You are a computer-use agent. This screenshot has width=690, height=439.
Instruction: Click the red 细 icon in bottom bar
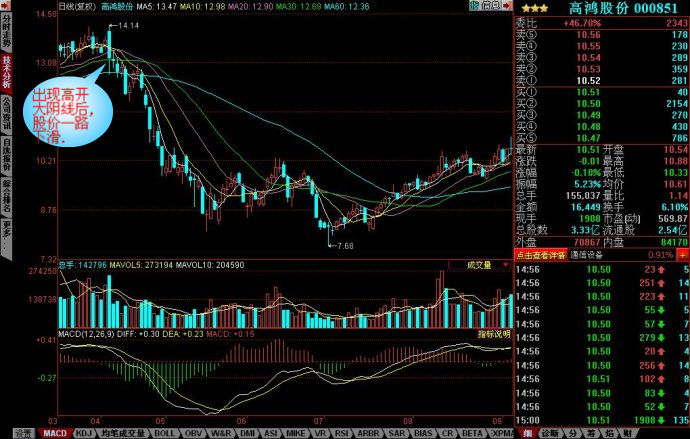pyautogui.click(x=524, y=433)
